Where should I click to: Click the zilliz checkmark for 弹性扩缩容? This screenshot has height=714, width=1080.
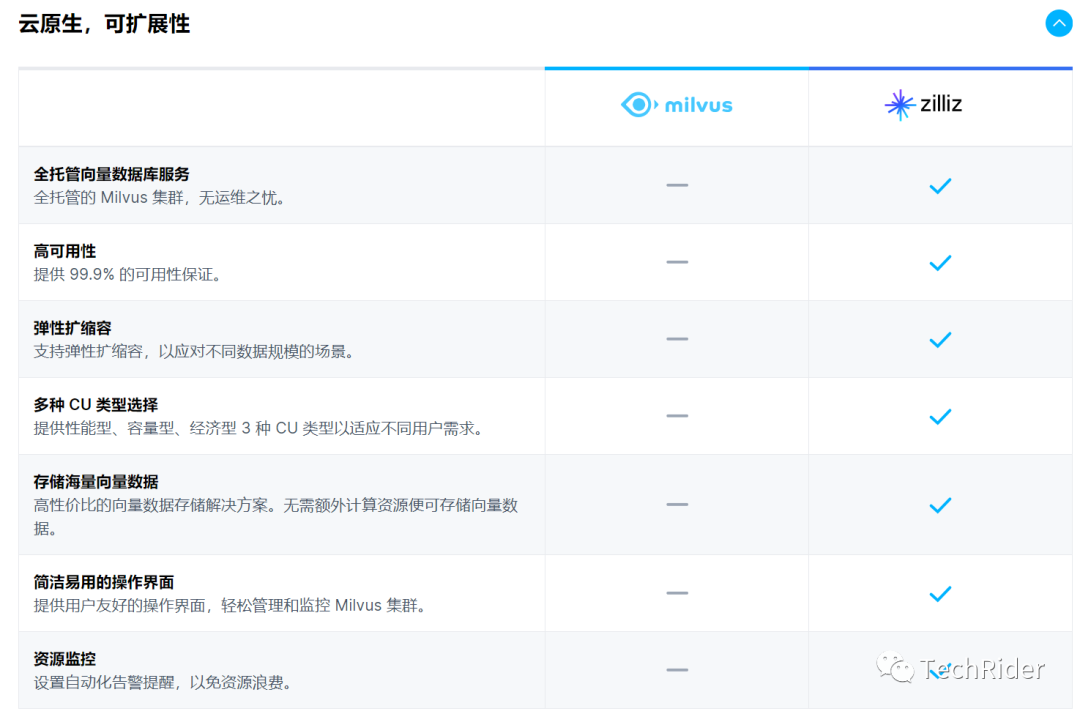point(940,339)
